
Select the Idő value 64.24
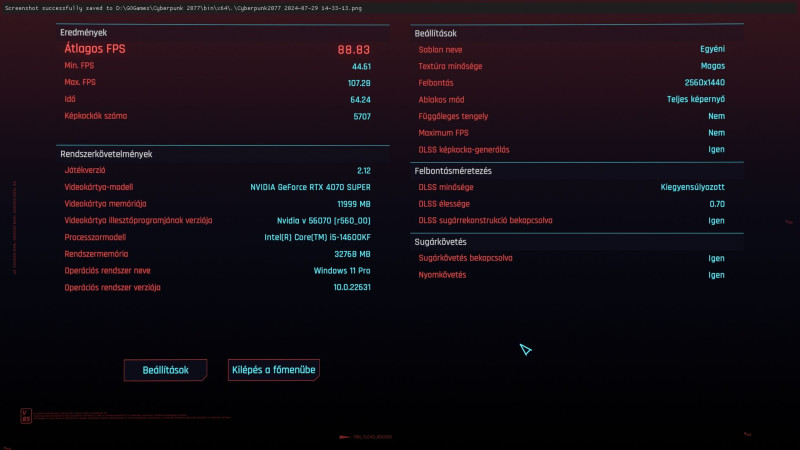point(360,100)
